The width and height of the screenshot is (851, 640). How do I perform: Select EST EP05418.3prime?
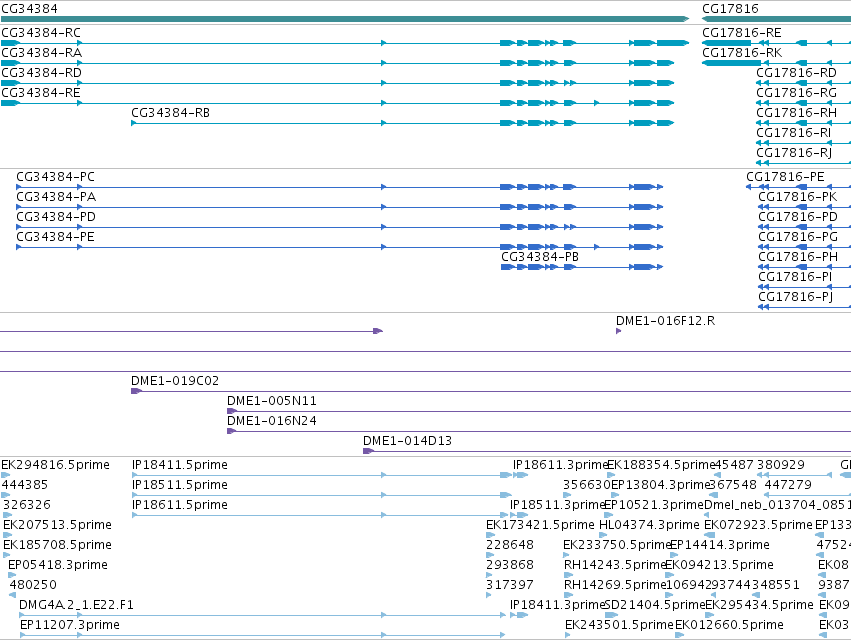(58, 565)
